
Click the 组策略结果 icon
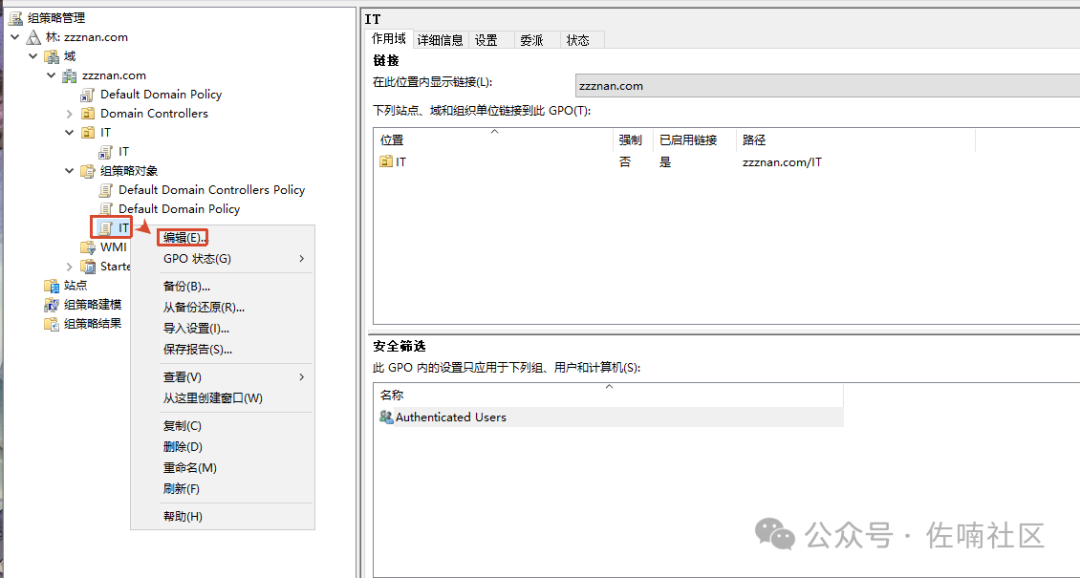click(52, 324)
